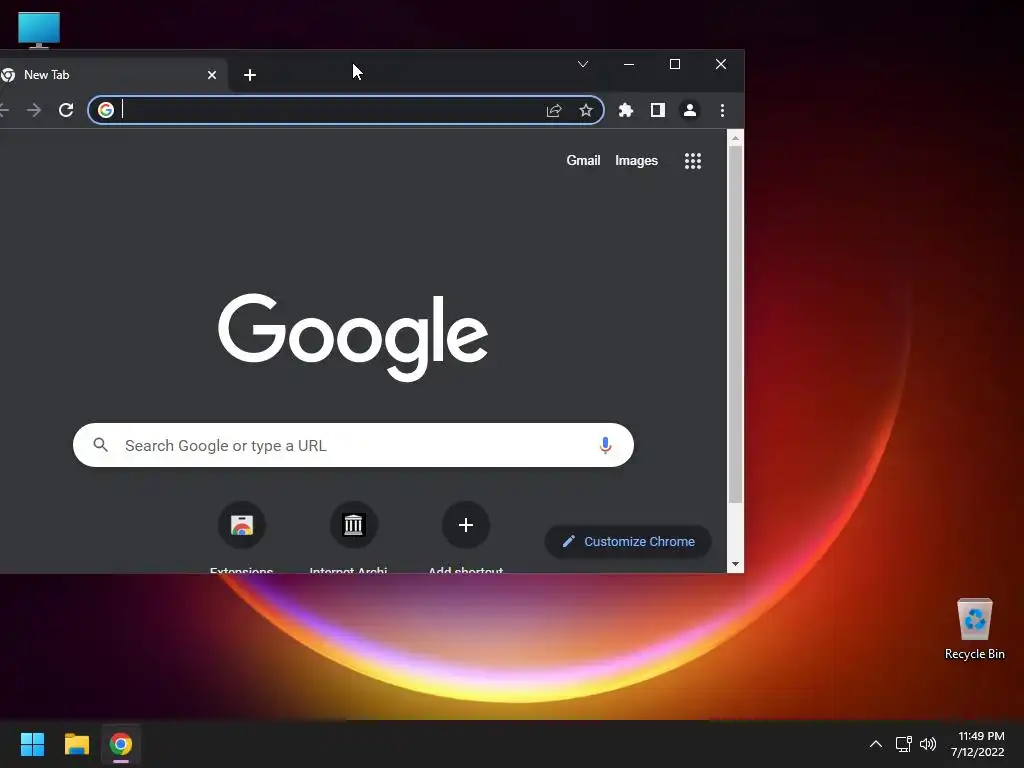
Task: Bookmark this tab with the star icon
Action: point(586,110)
